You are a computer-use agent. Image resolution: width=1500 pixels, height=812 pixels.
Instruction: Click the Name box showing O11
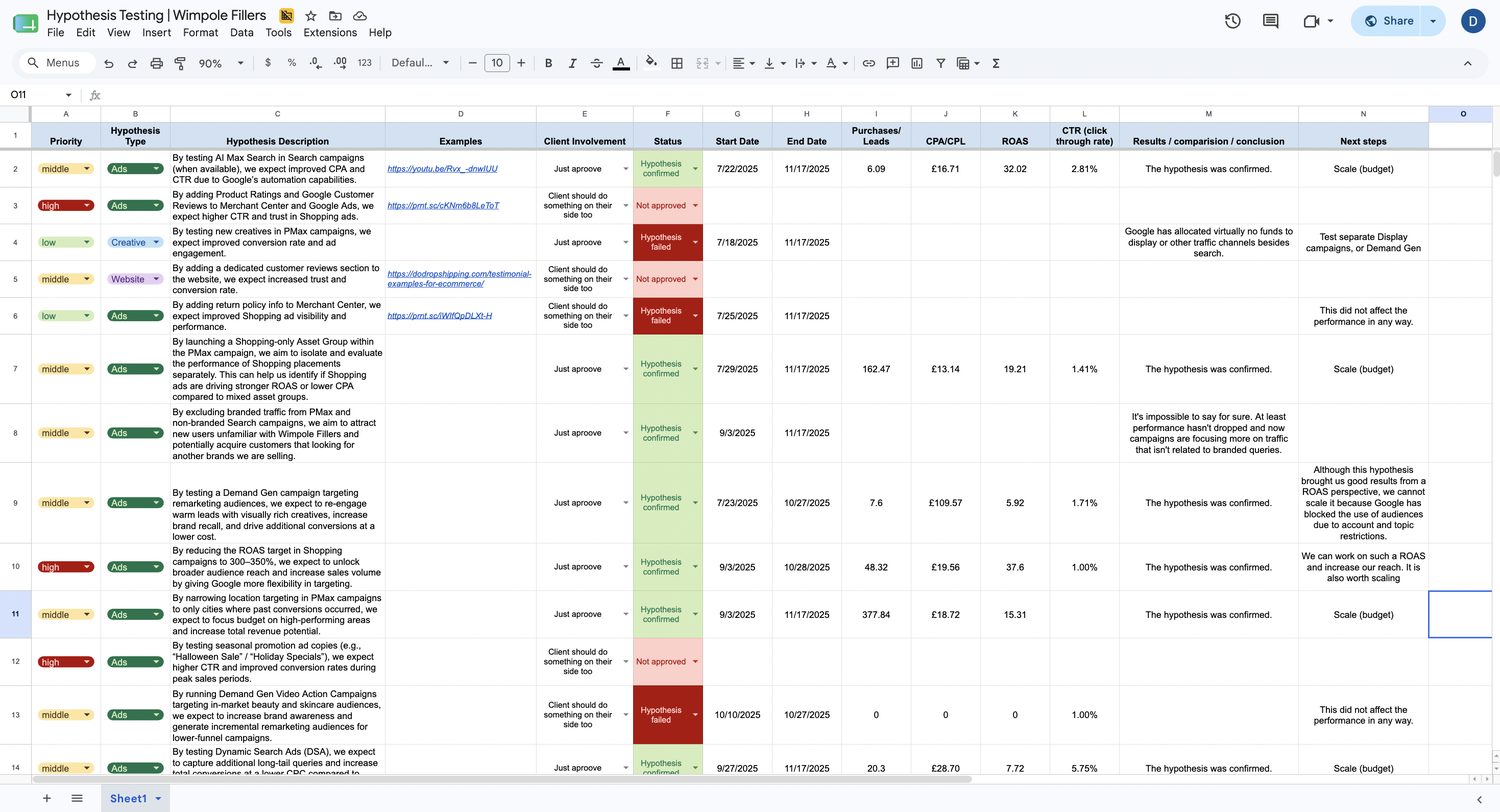pos(40,95)
